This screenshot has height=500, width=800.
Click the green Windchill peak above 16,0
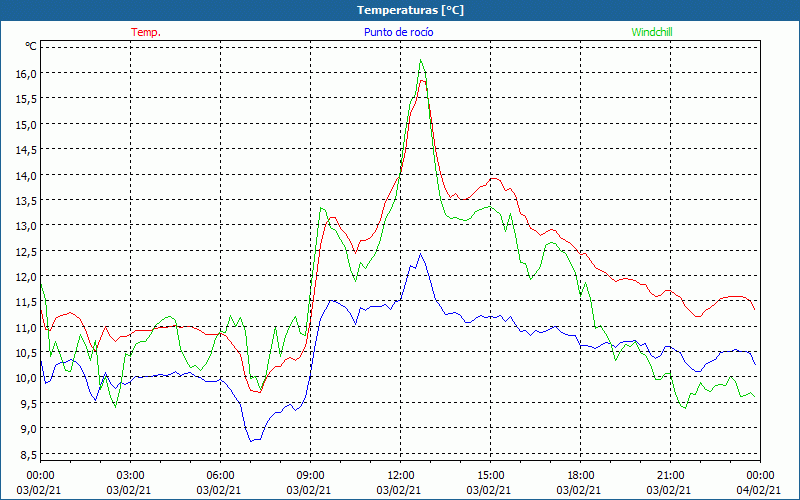[420, 60]
